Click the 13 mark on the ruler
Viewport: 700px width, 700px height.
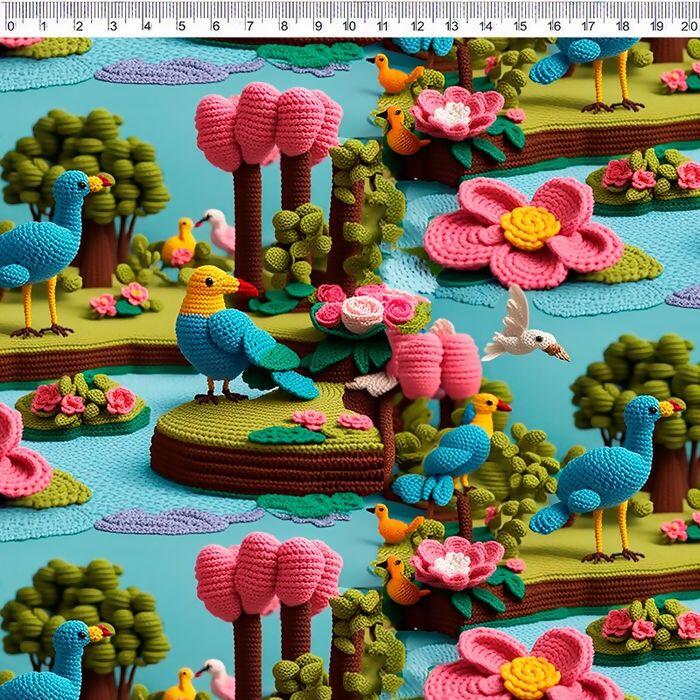(x=451, y=24)
